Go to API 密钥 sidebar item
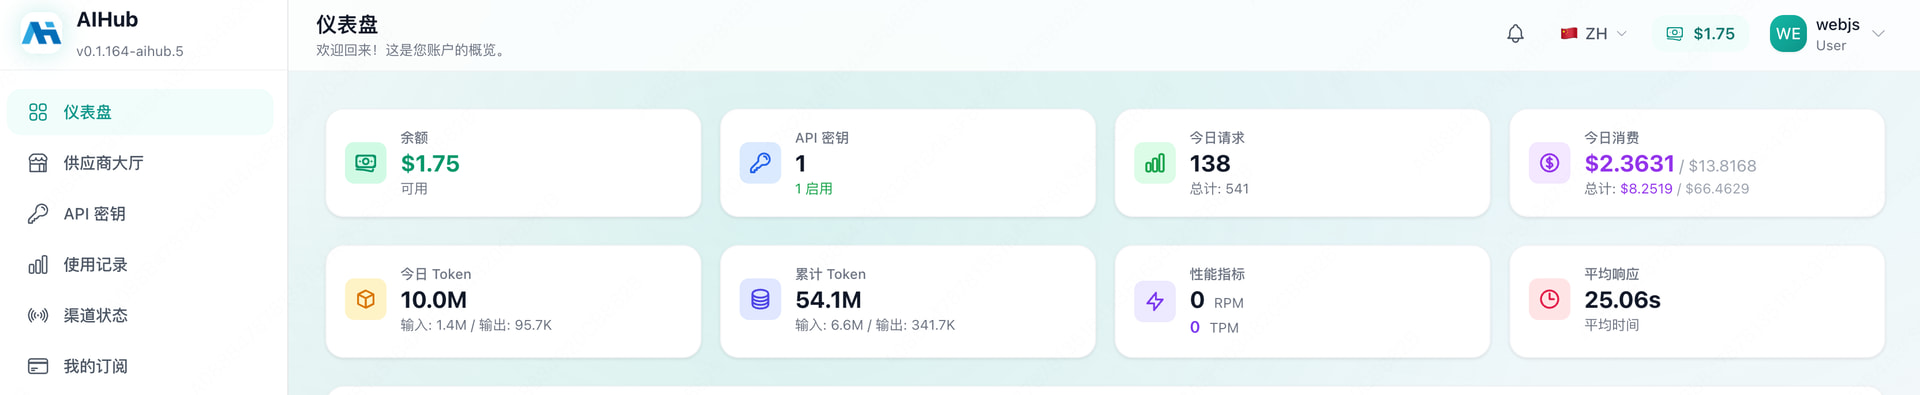 pos(140,214)
